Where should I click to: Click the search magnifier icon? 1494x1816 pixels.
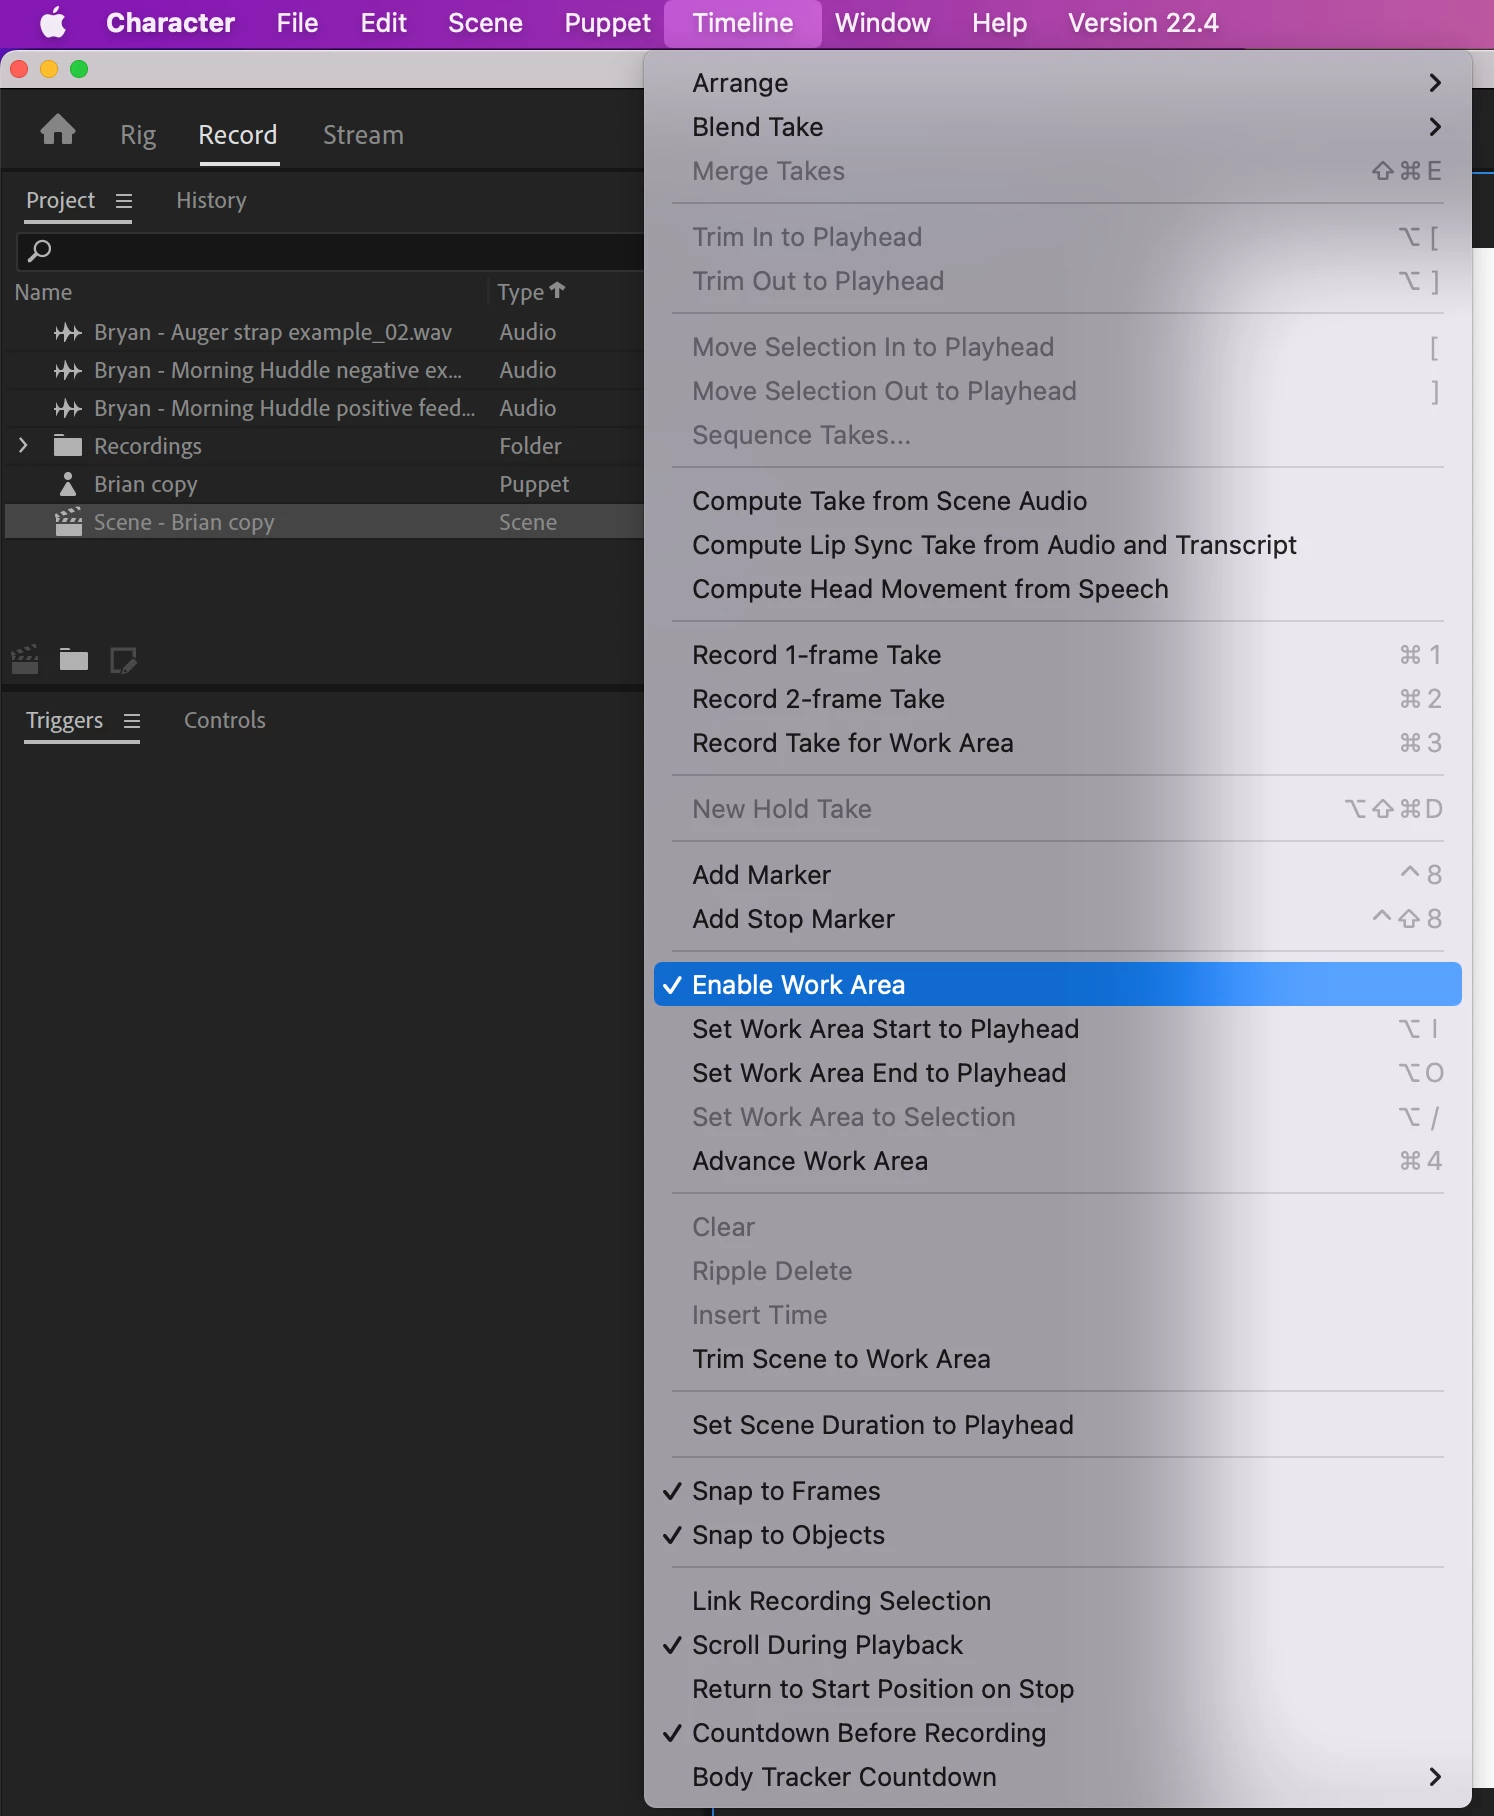(39, 250)
